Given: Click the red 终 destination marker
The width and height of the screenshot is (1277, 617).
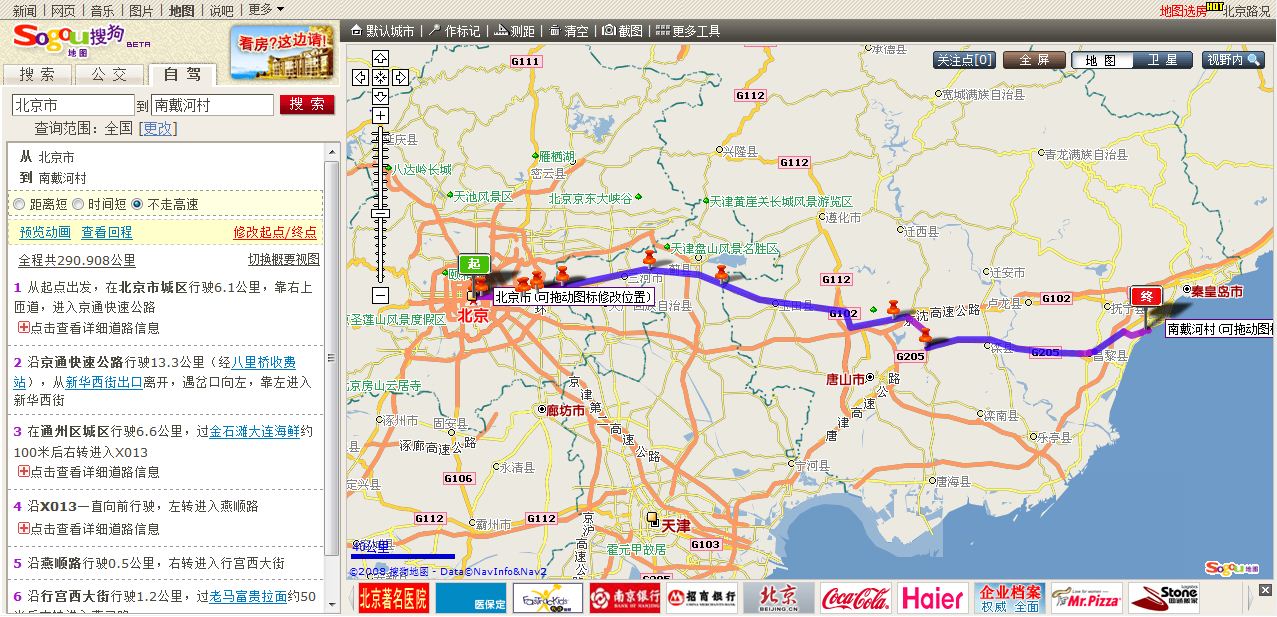Looking at the screenshot, I should (1145, 296).
